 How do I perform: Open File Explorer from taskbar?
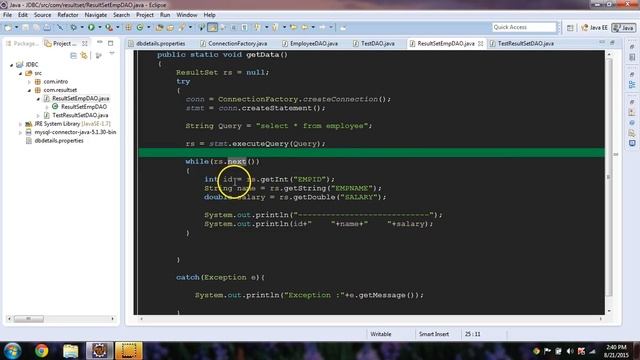[x=71, y=351]
